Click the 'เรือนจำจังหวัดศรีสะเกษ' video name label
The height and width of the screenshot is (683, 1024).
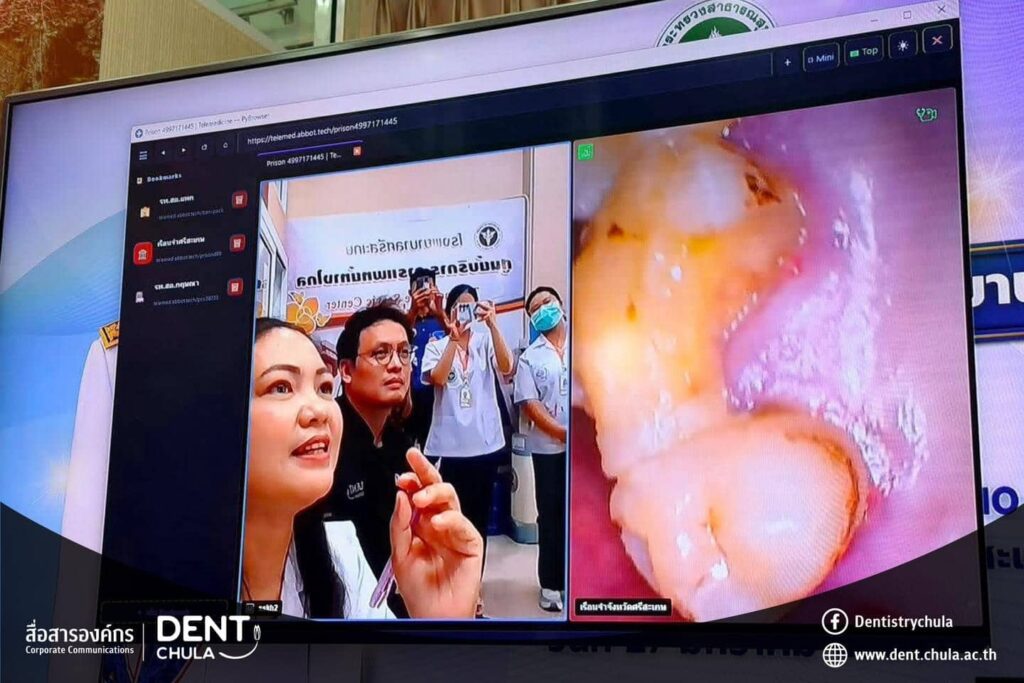click(623, 607)
